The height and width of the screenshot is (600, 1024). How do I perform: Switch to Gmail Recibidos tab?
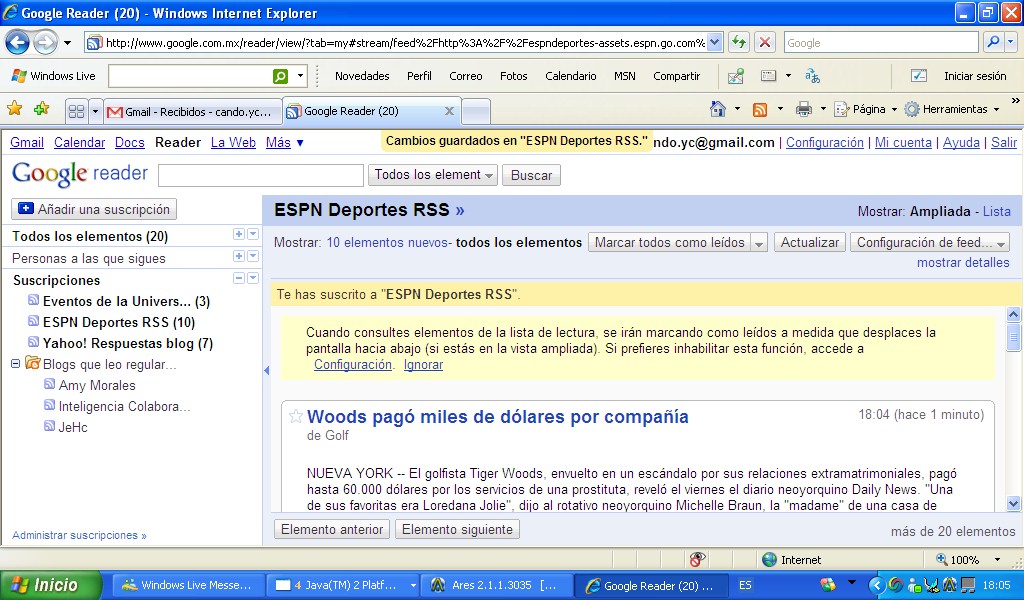tap(190, 111)
